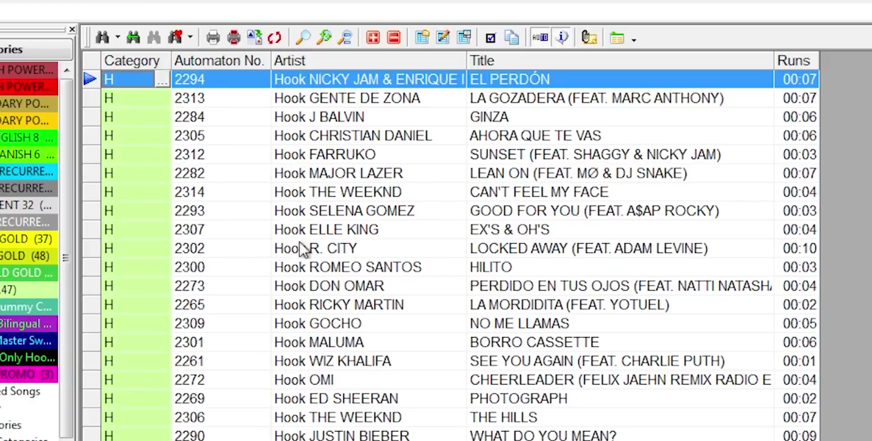Select title CAN'T FEEL MY FACE
This screenshot has width=872, height=441.
tap(539, 192)
